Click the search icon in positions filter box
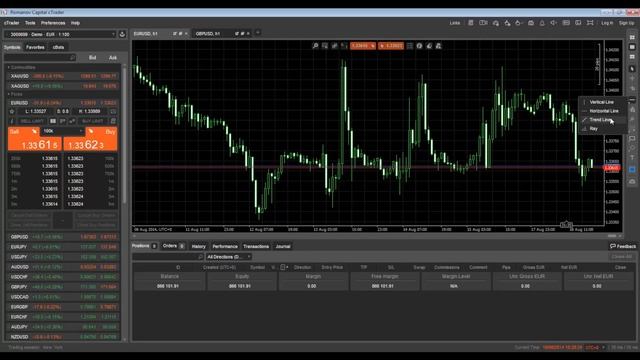640x360 pixels. pyautogui.click(x=200, y=257)
